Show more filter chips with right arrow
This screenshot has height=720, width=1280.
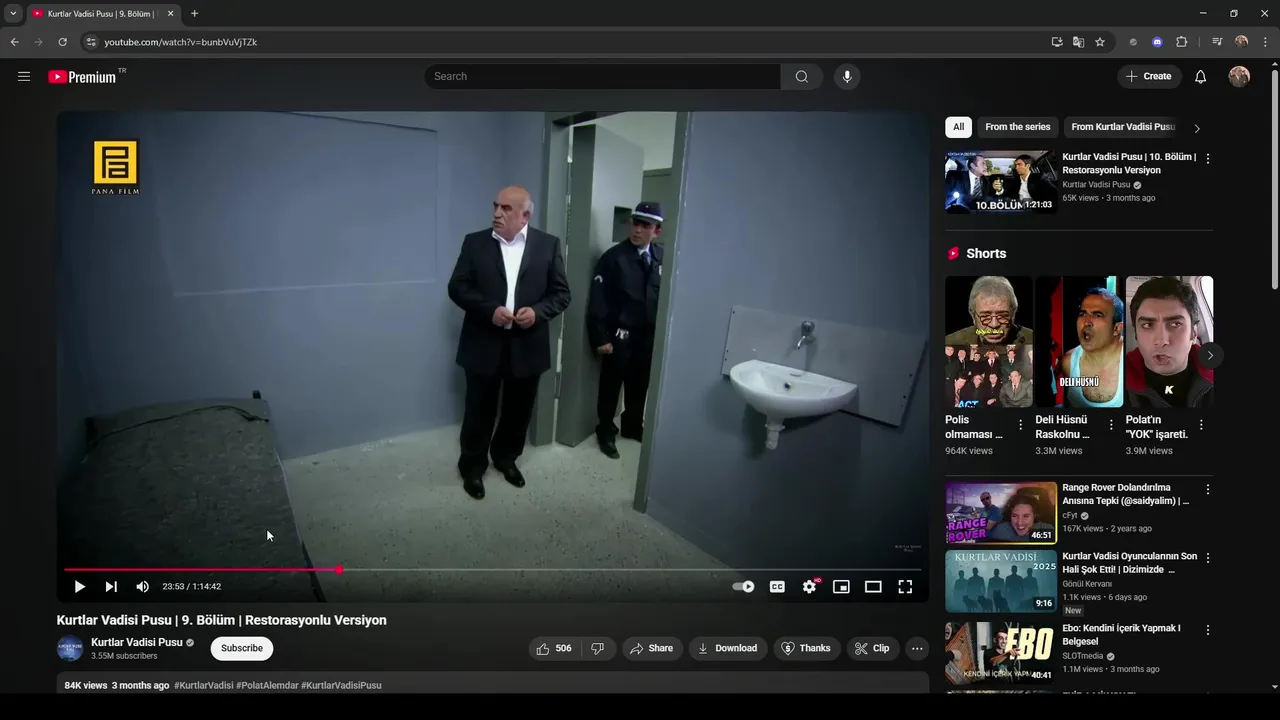pyautogui.click(x=1197, y=128)
